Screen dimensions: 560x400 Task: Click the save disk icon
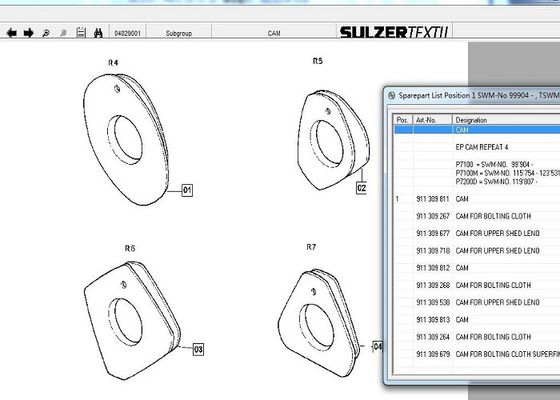pyautogui.click(x=81, y=32)
